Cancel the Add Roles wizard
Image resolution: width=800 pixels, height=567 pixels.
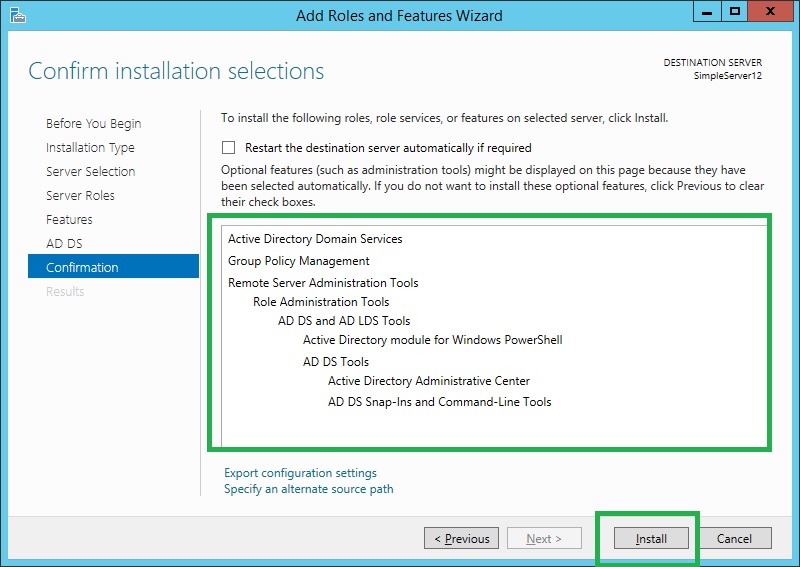(x=734, y=538)
